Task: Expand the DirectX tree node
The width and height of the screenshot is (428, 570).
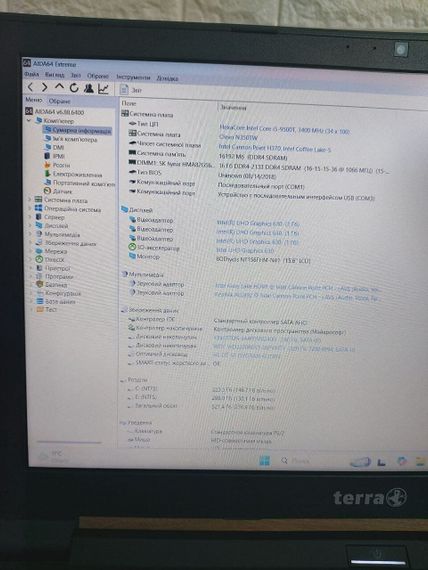Action: (31, 259)
